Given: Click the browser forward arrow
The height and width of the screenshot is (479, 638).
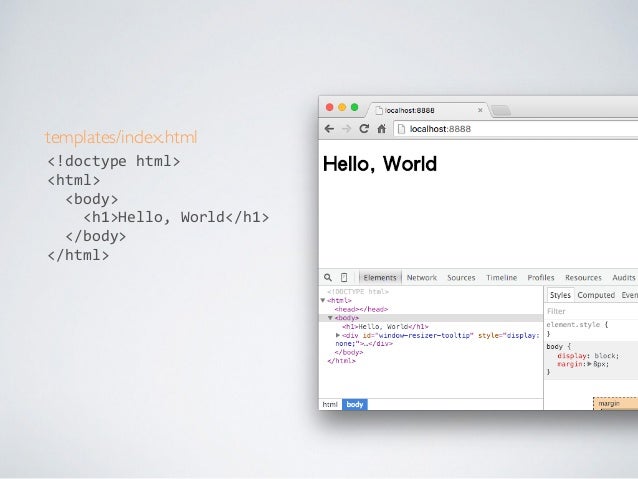Looking at the screenshot, I should click(x=346, y=129).
